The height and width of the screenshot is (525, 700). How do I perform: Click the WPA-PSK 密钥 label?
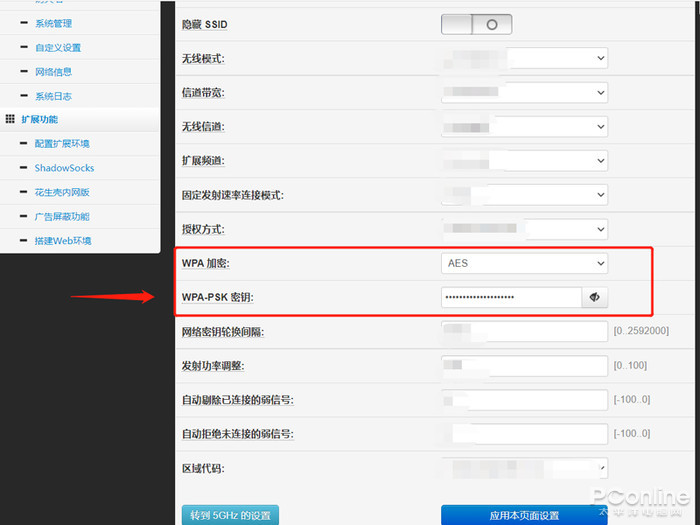pos(217,297)
